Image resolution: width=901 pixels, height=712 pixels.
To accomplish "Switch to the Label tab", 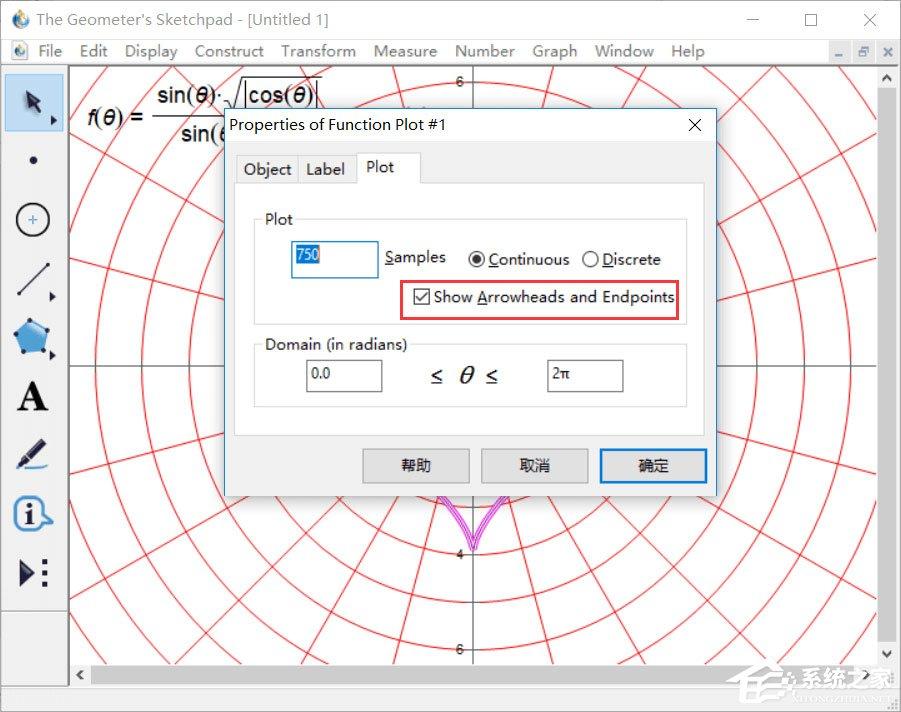I will point(325,169).
